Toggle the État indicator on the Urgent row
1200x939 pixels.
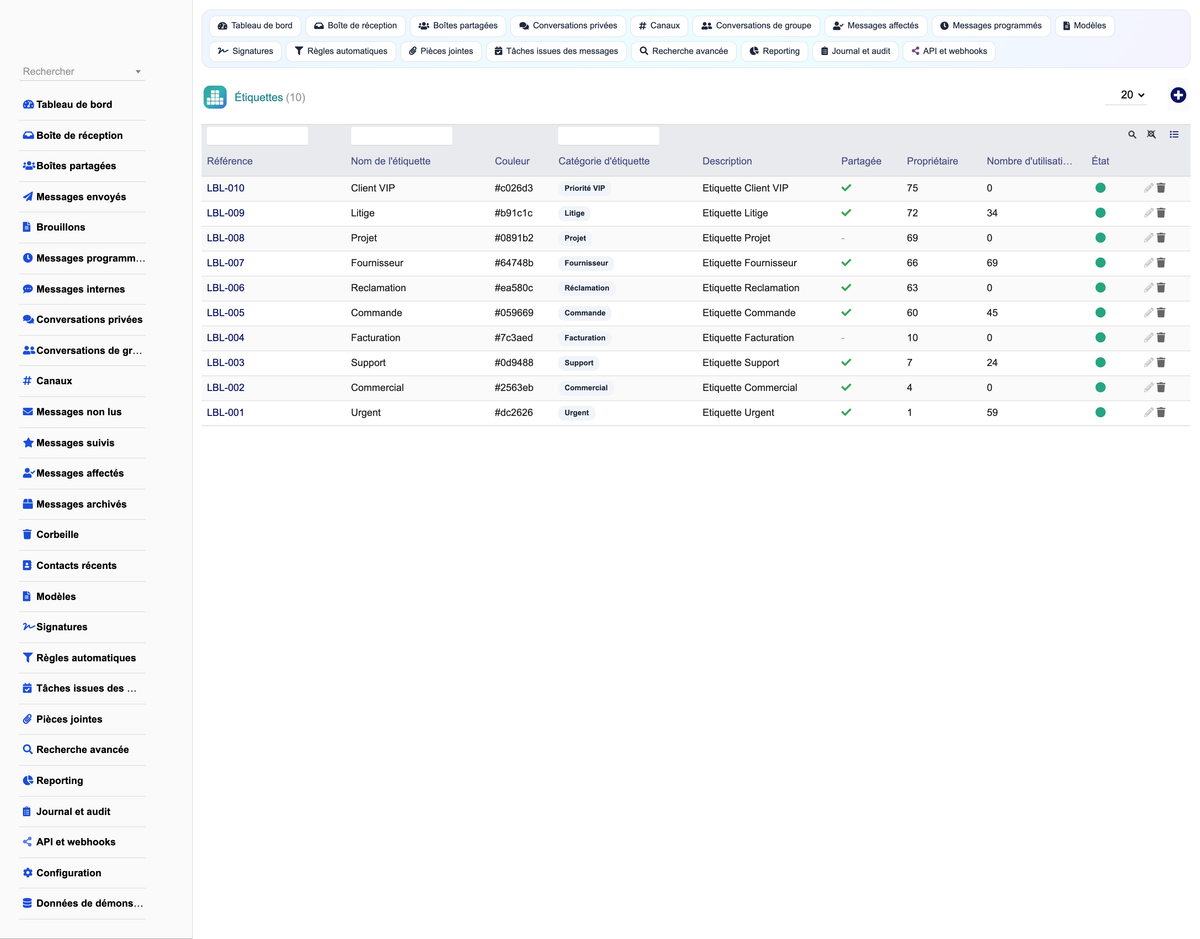pos(1100,413)
